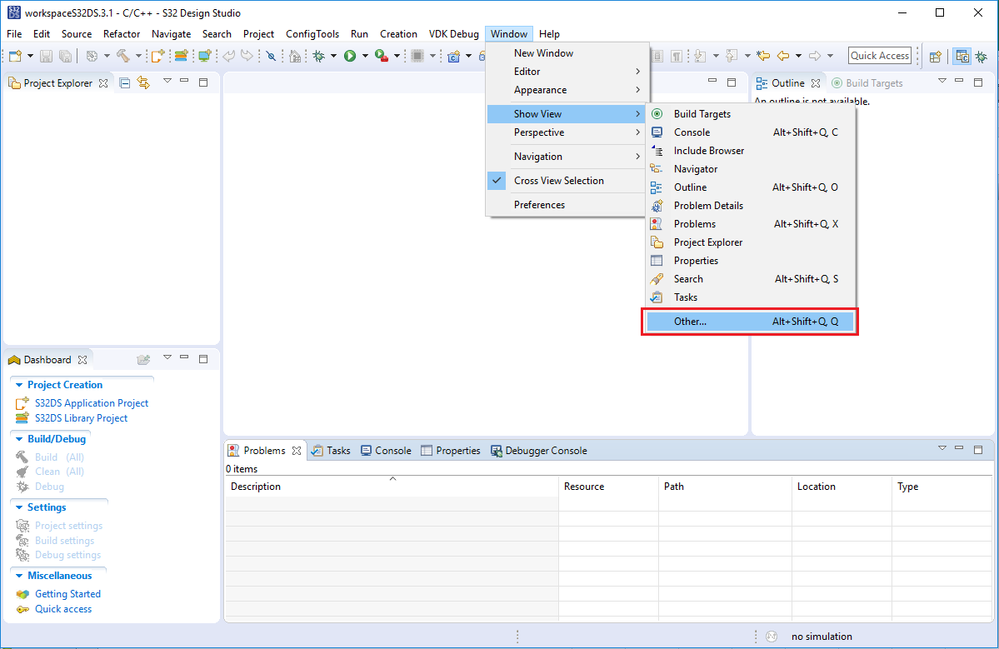Click the green bug Debug toolbar icon

pyautogui.click(x=319, y=56)
